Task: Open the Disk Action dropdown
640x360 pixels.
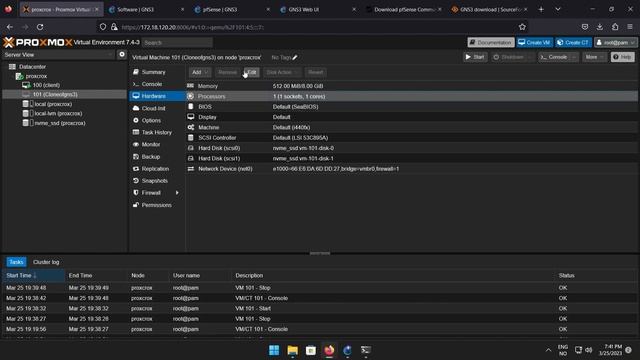Action: point(282,72)
